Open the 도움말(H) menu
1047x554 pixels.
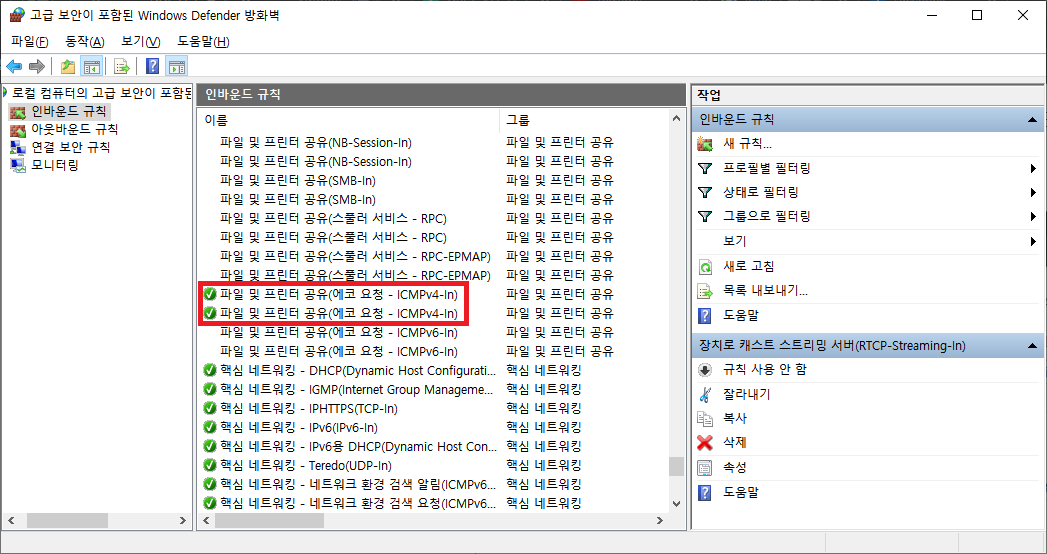[x=204, y=41]
